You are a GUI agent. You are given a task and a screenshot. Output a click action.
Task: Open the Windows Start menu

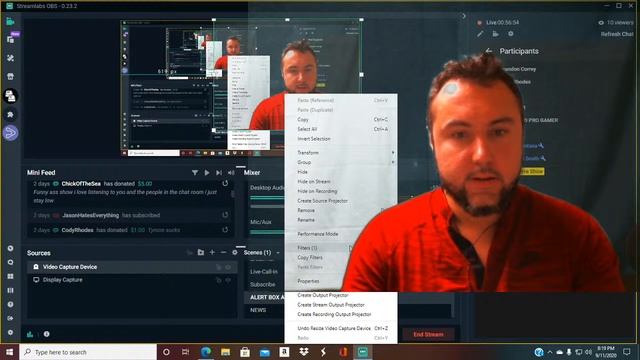[x=9, y=352]
